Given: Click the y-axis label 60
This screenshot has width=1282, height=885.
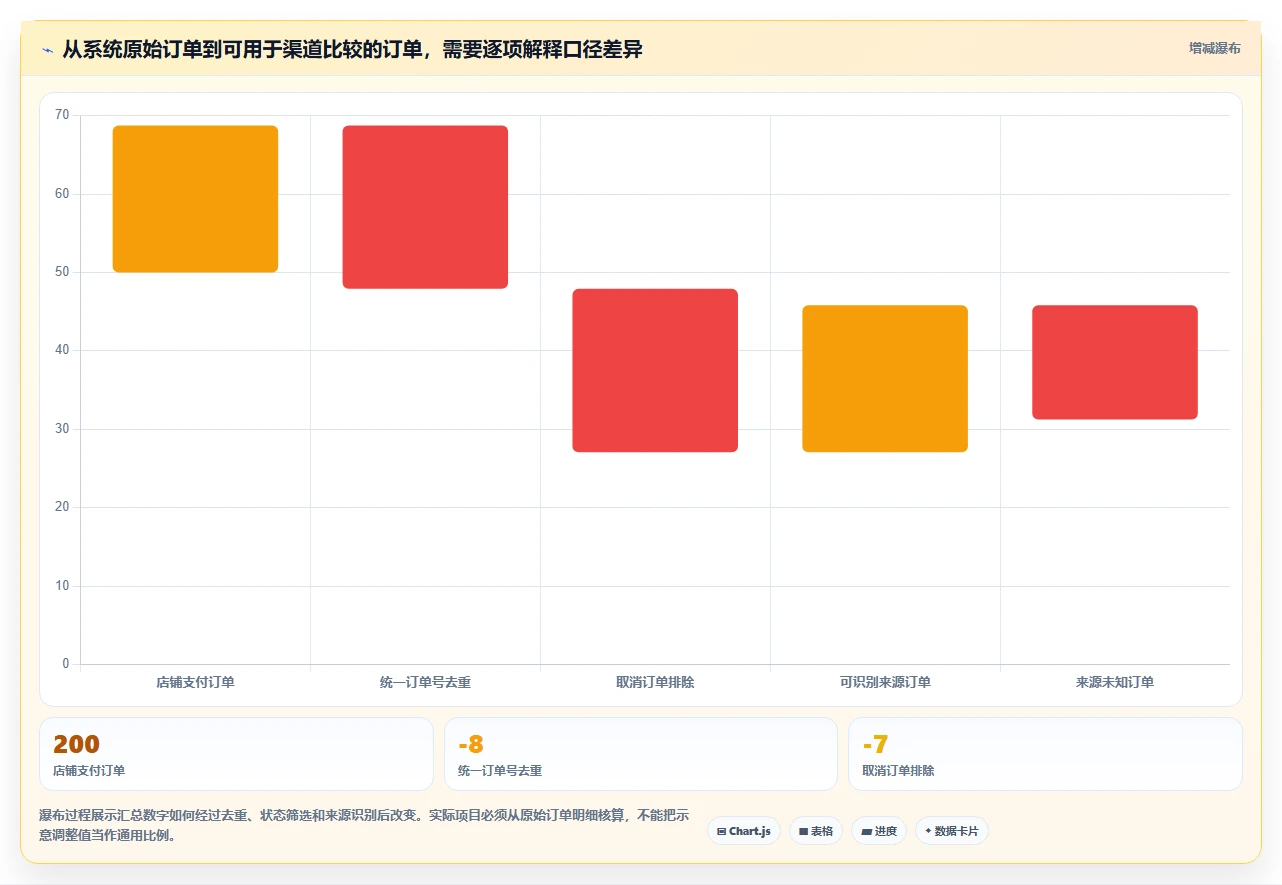Looking at the screenshot, I should pyautogui.click(x=62, y=194).
